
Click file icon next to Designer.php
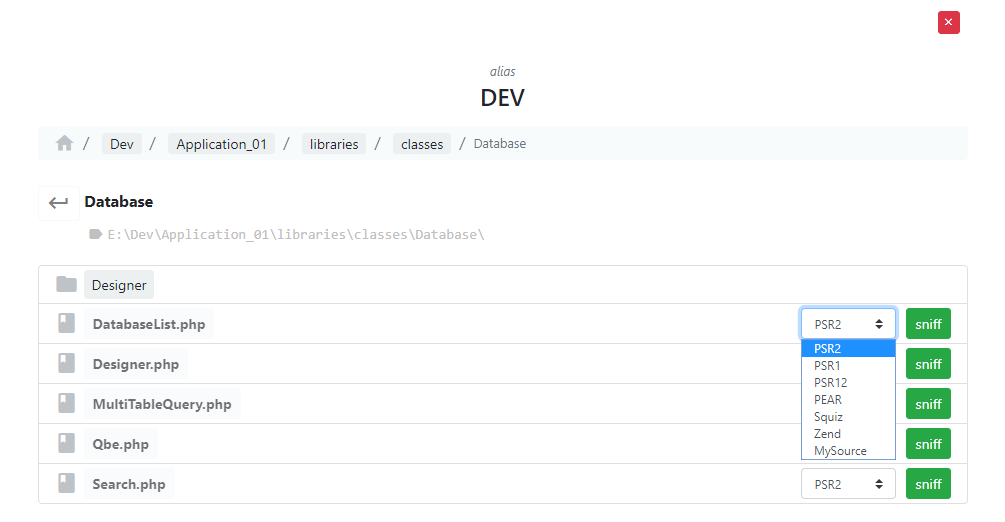coord(67,364)
